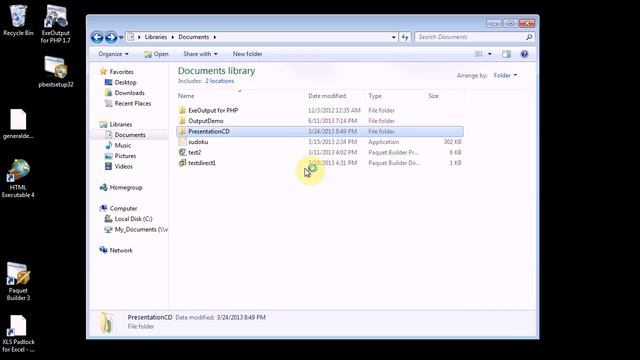Click Libraries in the address breadcrumb
This screenshot has height=360, width=640.
coord(156,37)
